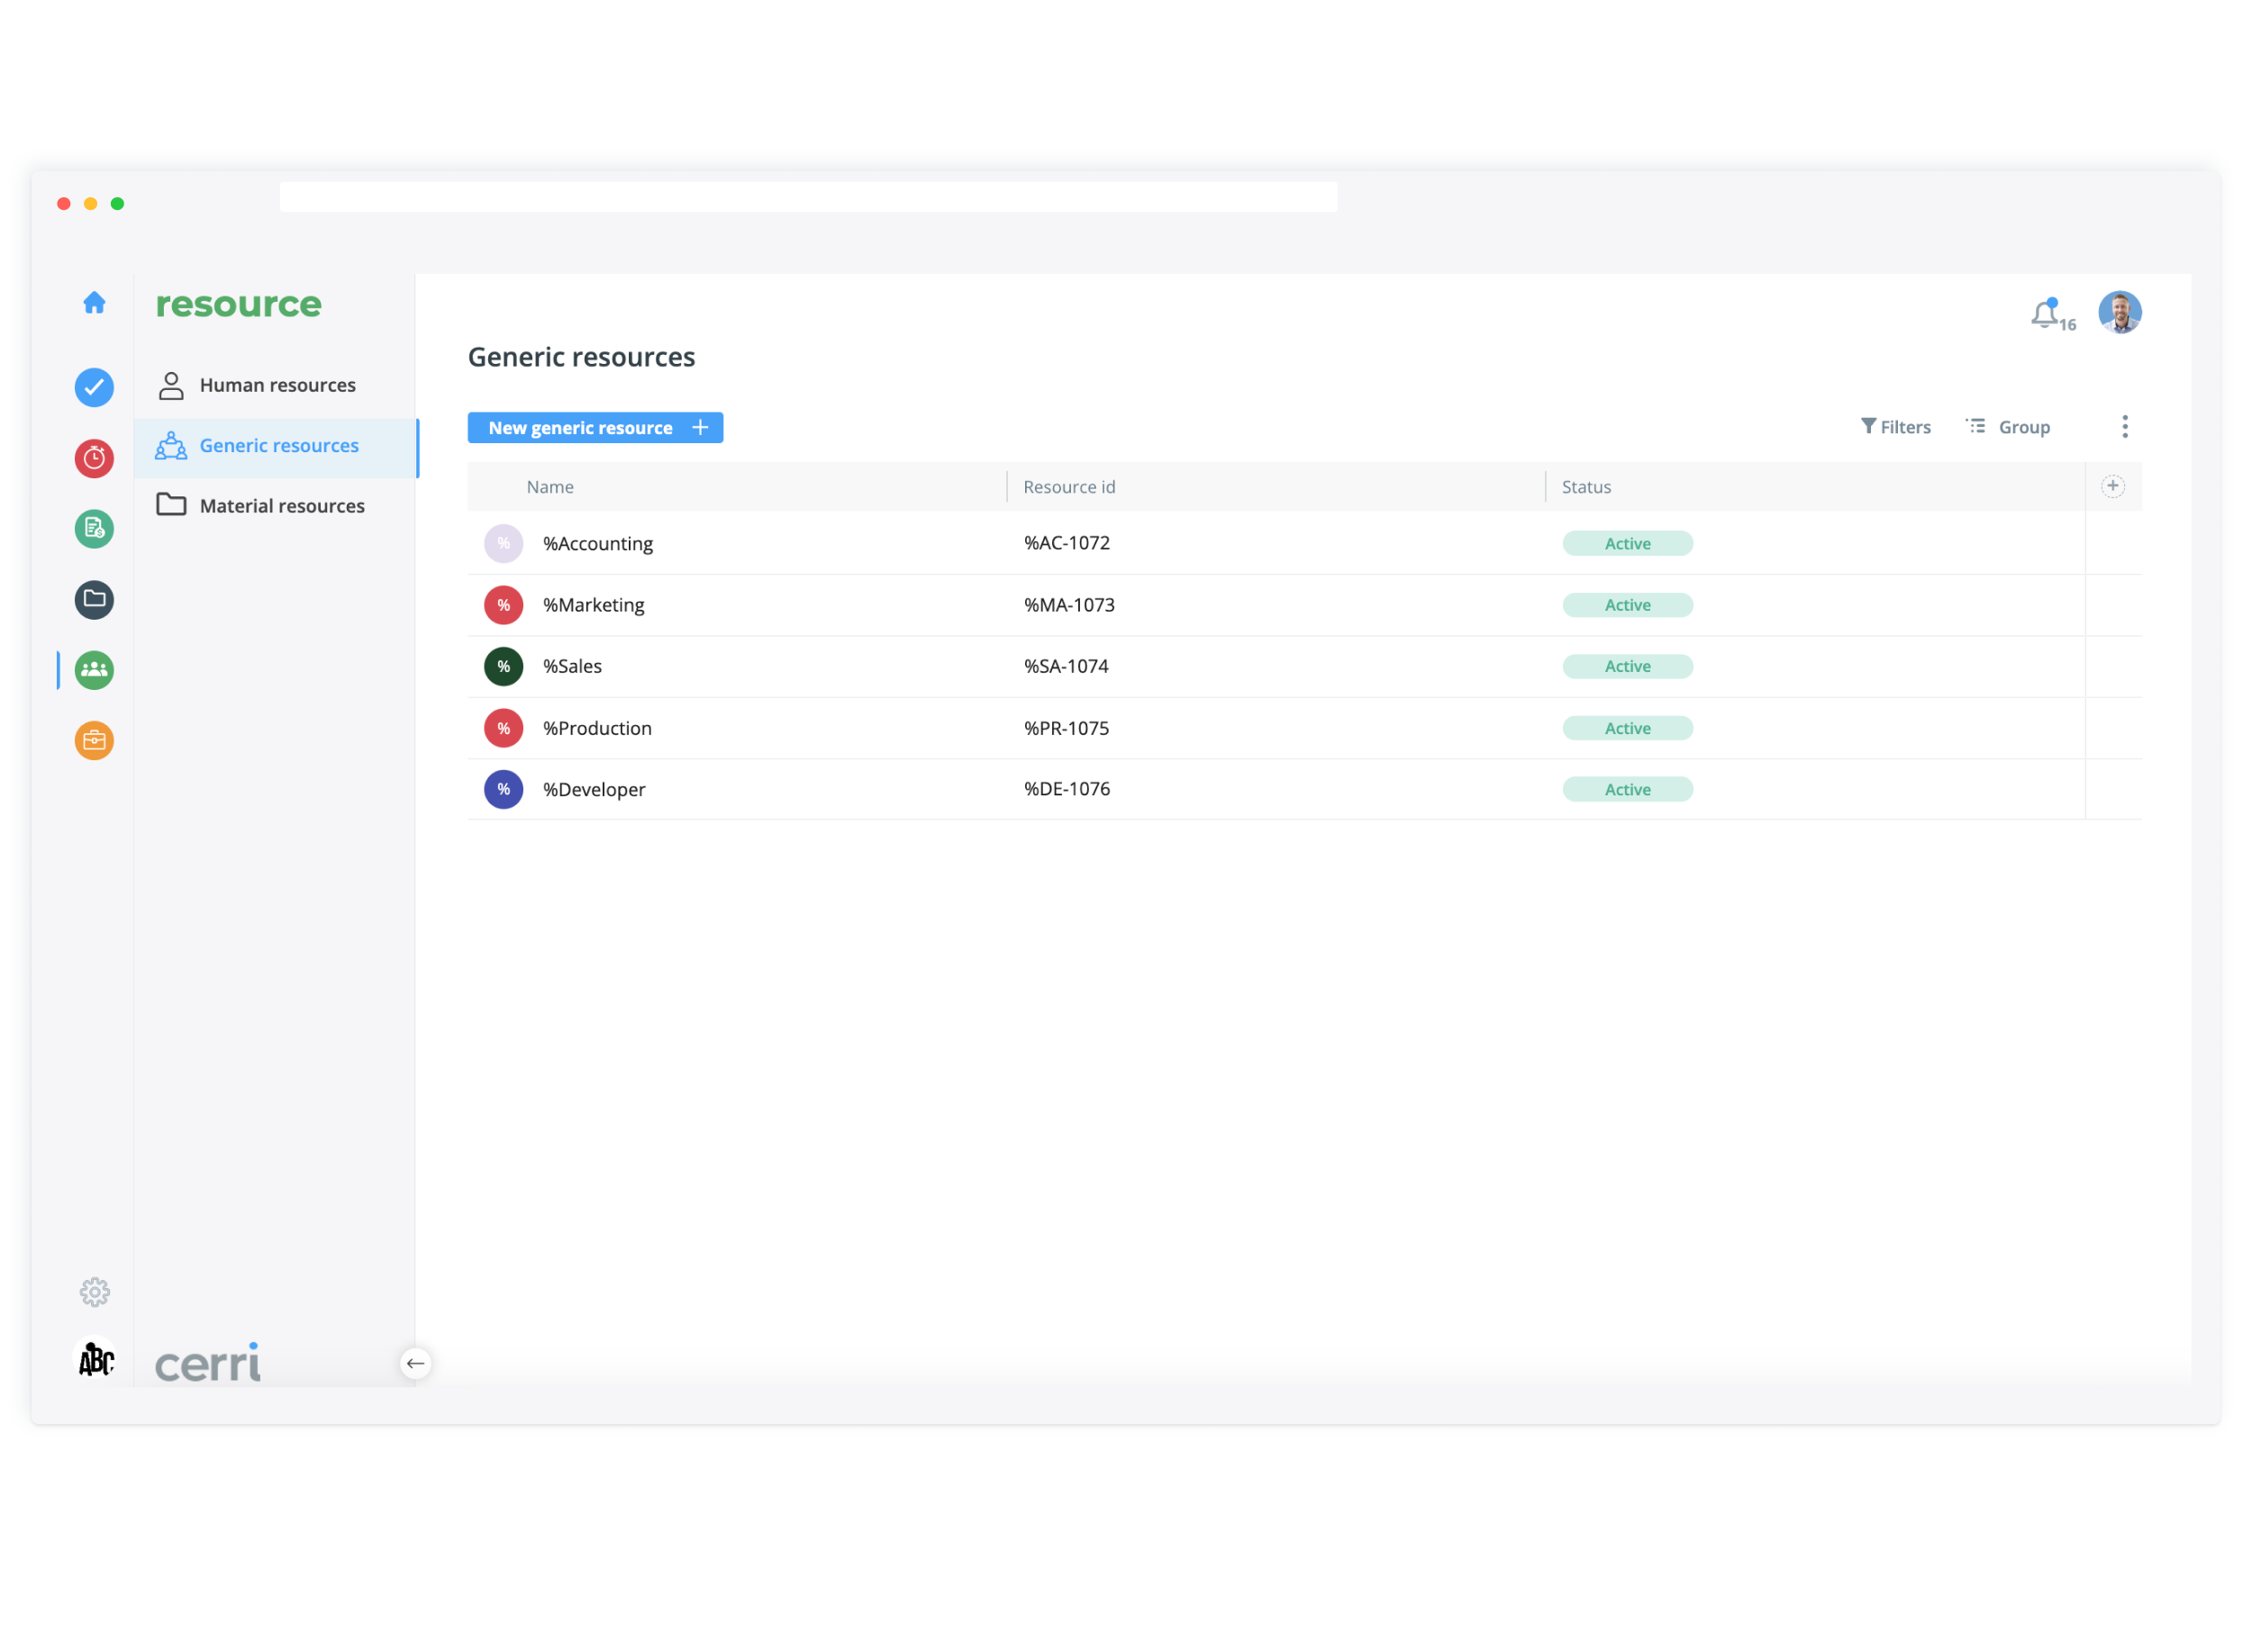The height and width of the screenshot is (1652, 2252).
Task: Open user profile avatar menu
Action: (2120, 313)
